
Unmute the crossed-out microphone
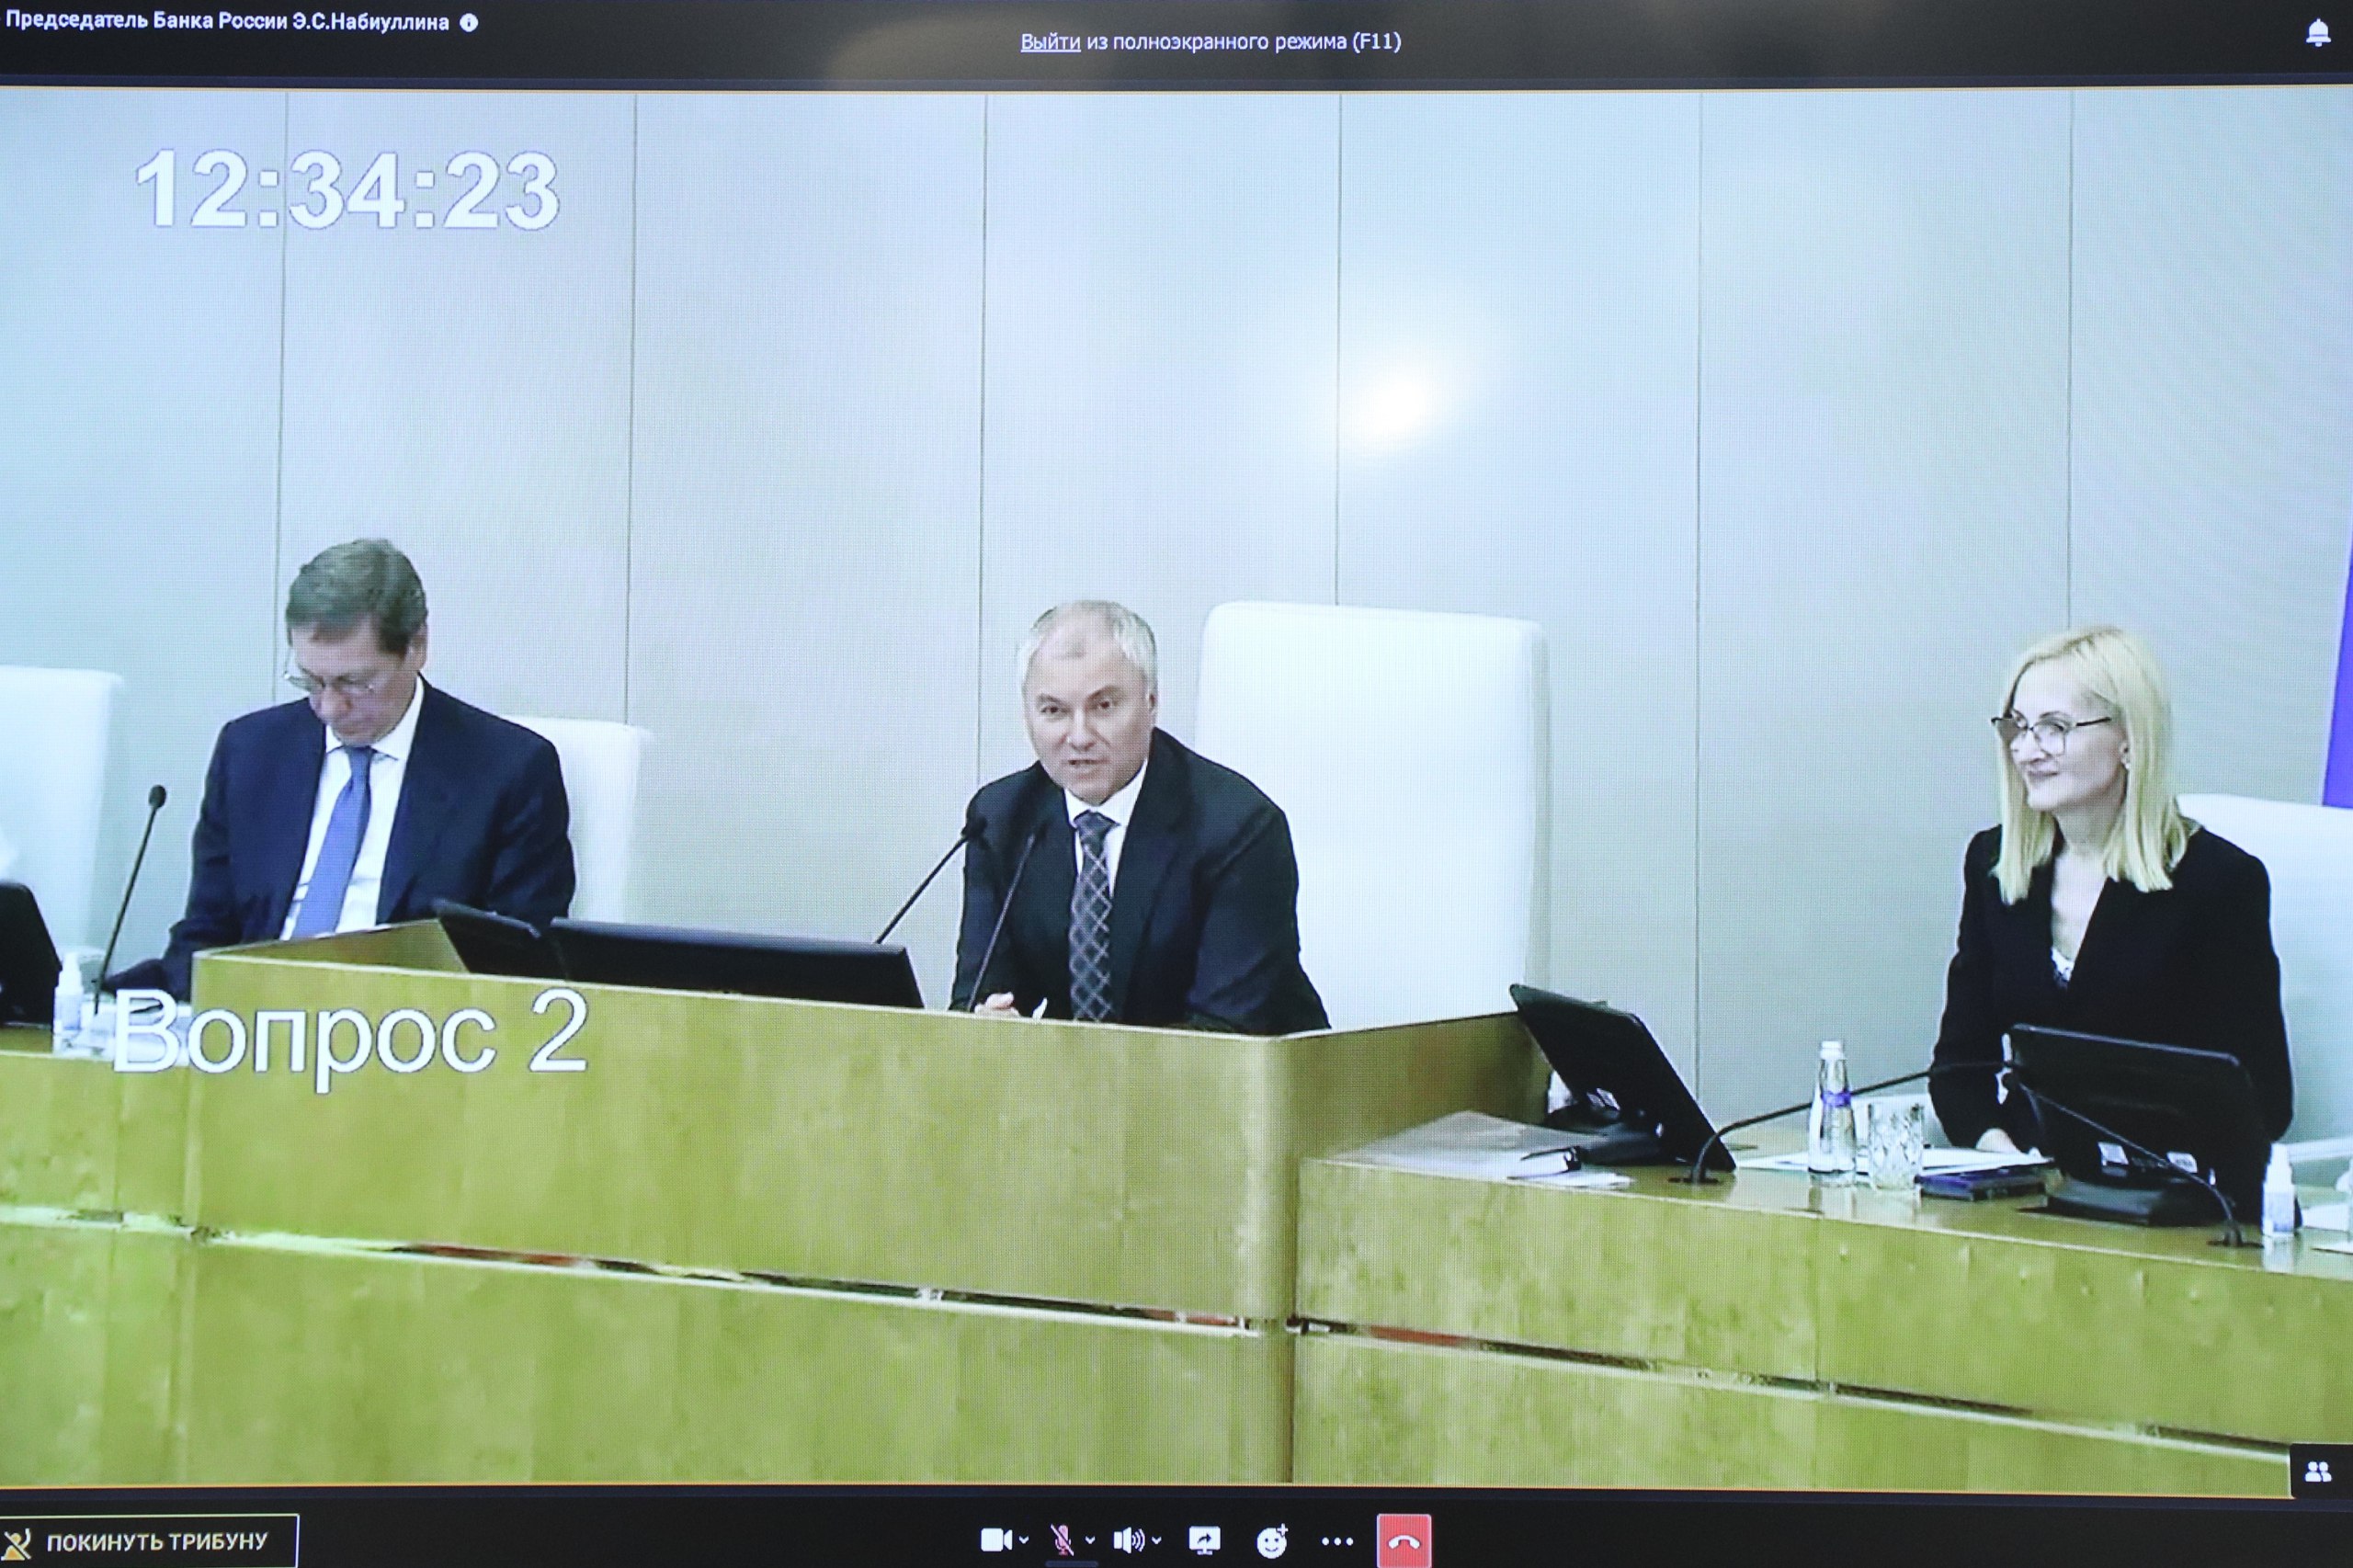(1062, 1541)
